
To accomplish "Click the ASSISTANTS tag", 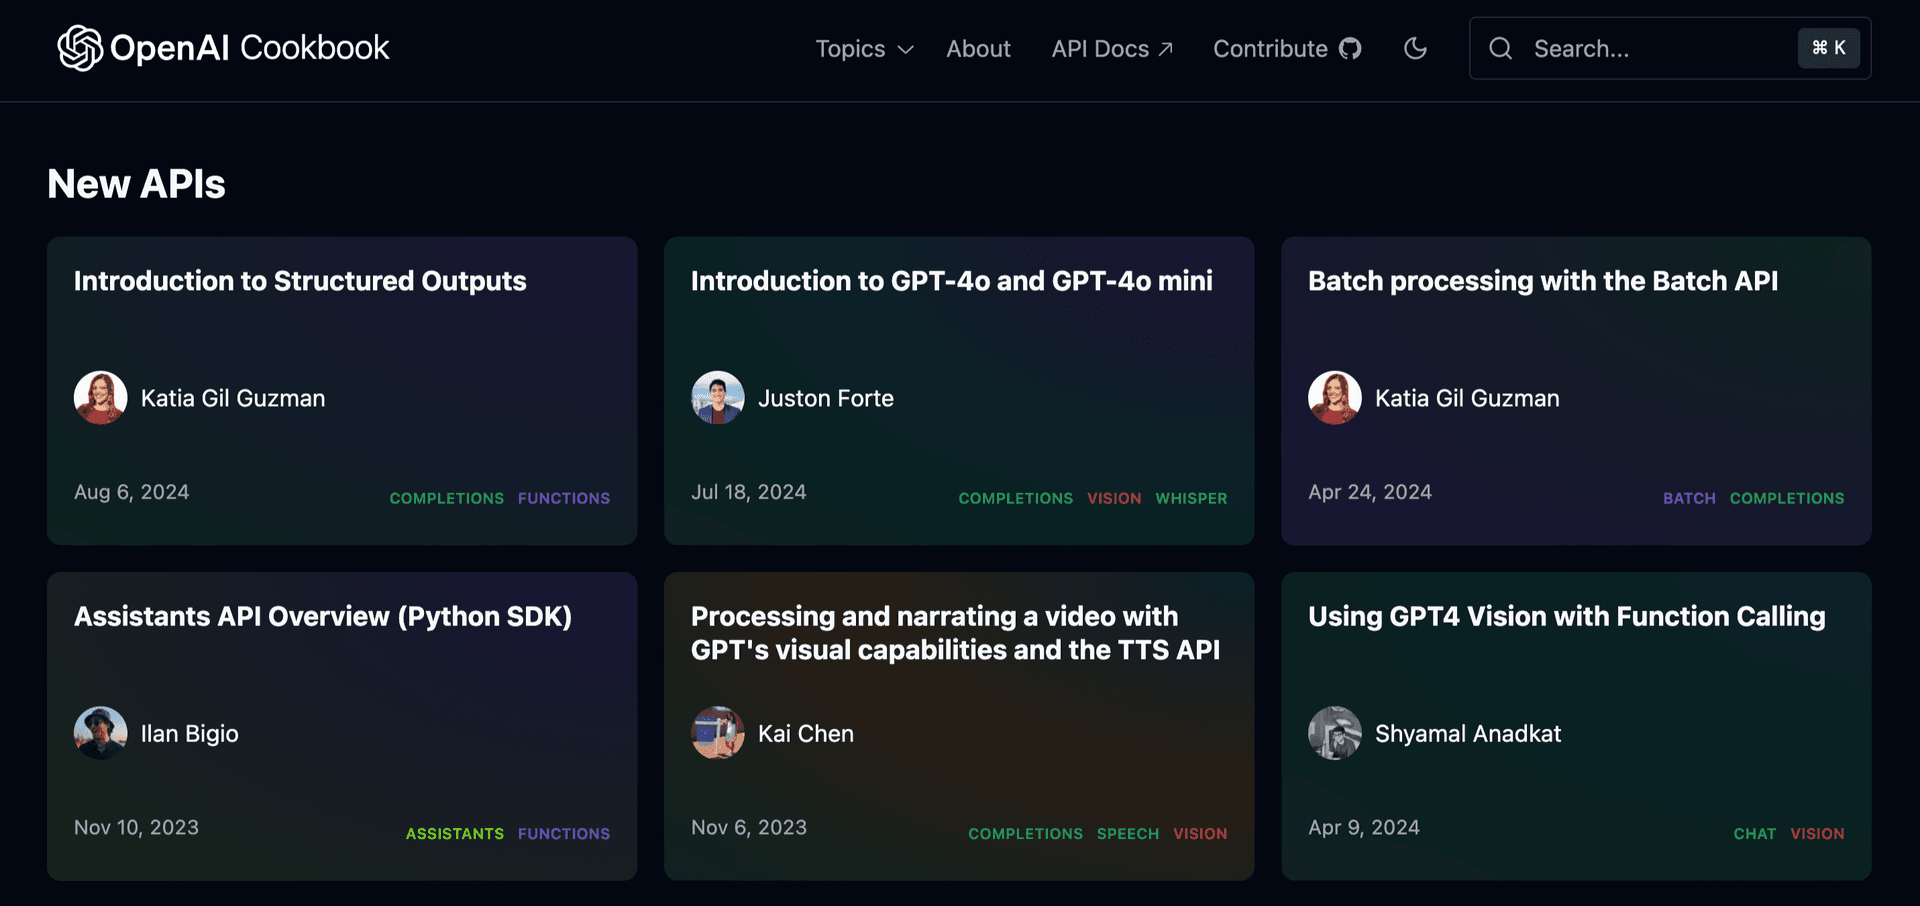I will (x=455, y=834).
